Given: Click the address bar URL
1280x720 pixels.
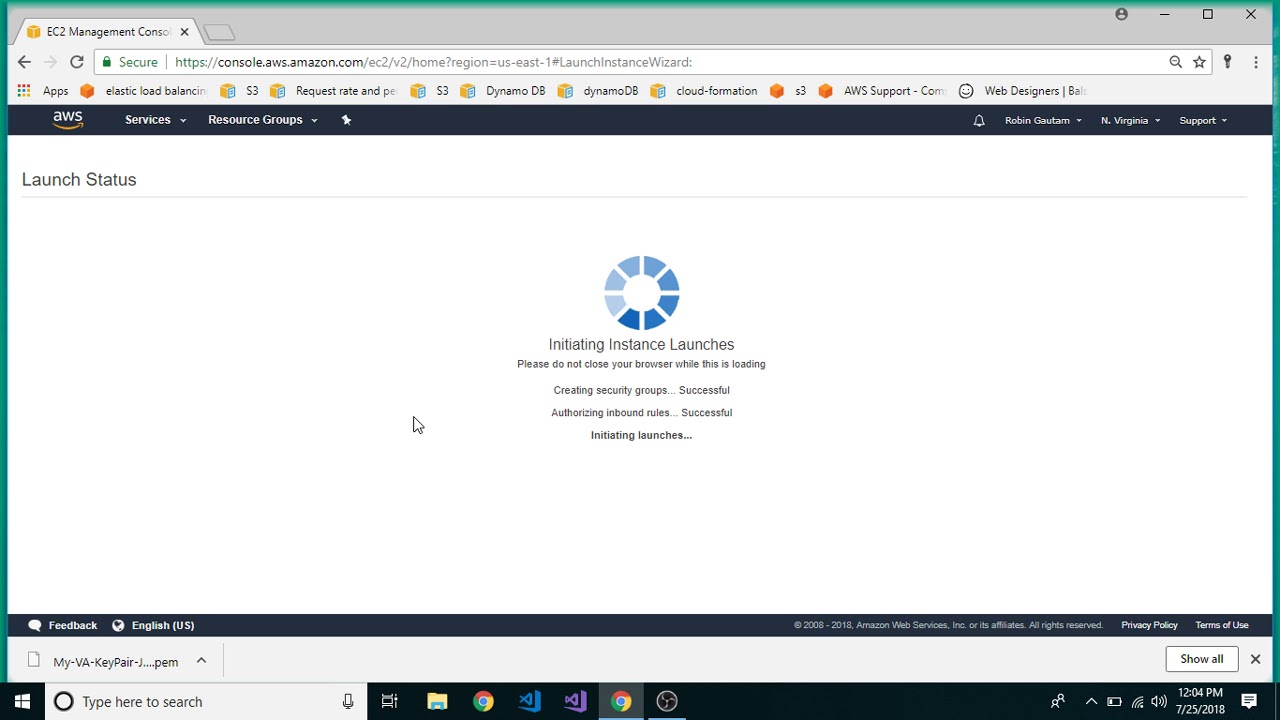Looking at the screenshot, I should (433, 62).
